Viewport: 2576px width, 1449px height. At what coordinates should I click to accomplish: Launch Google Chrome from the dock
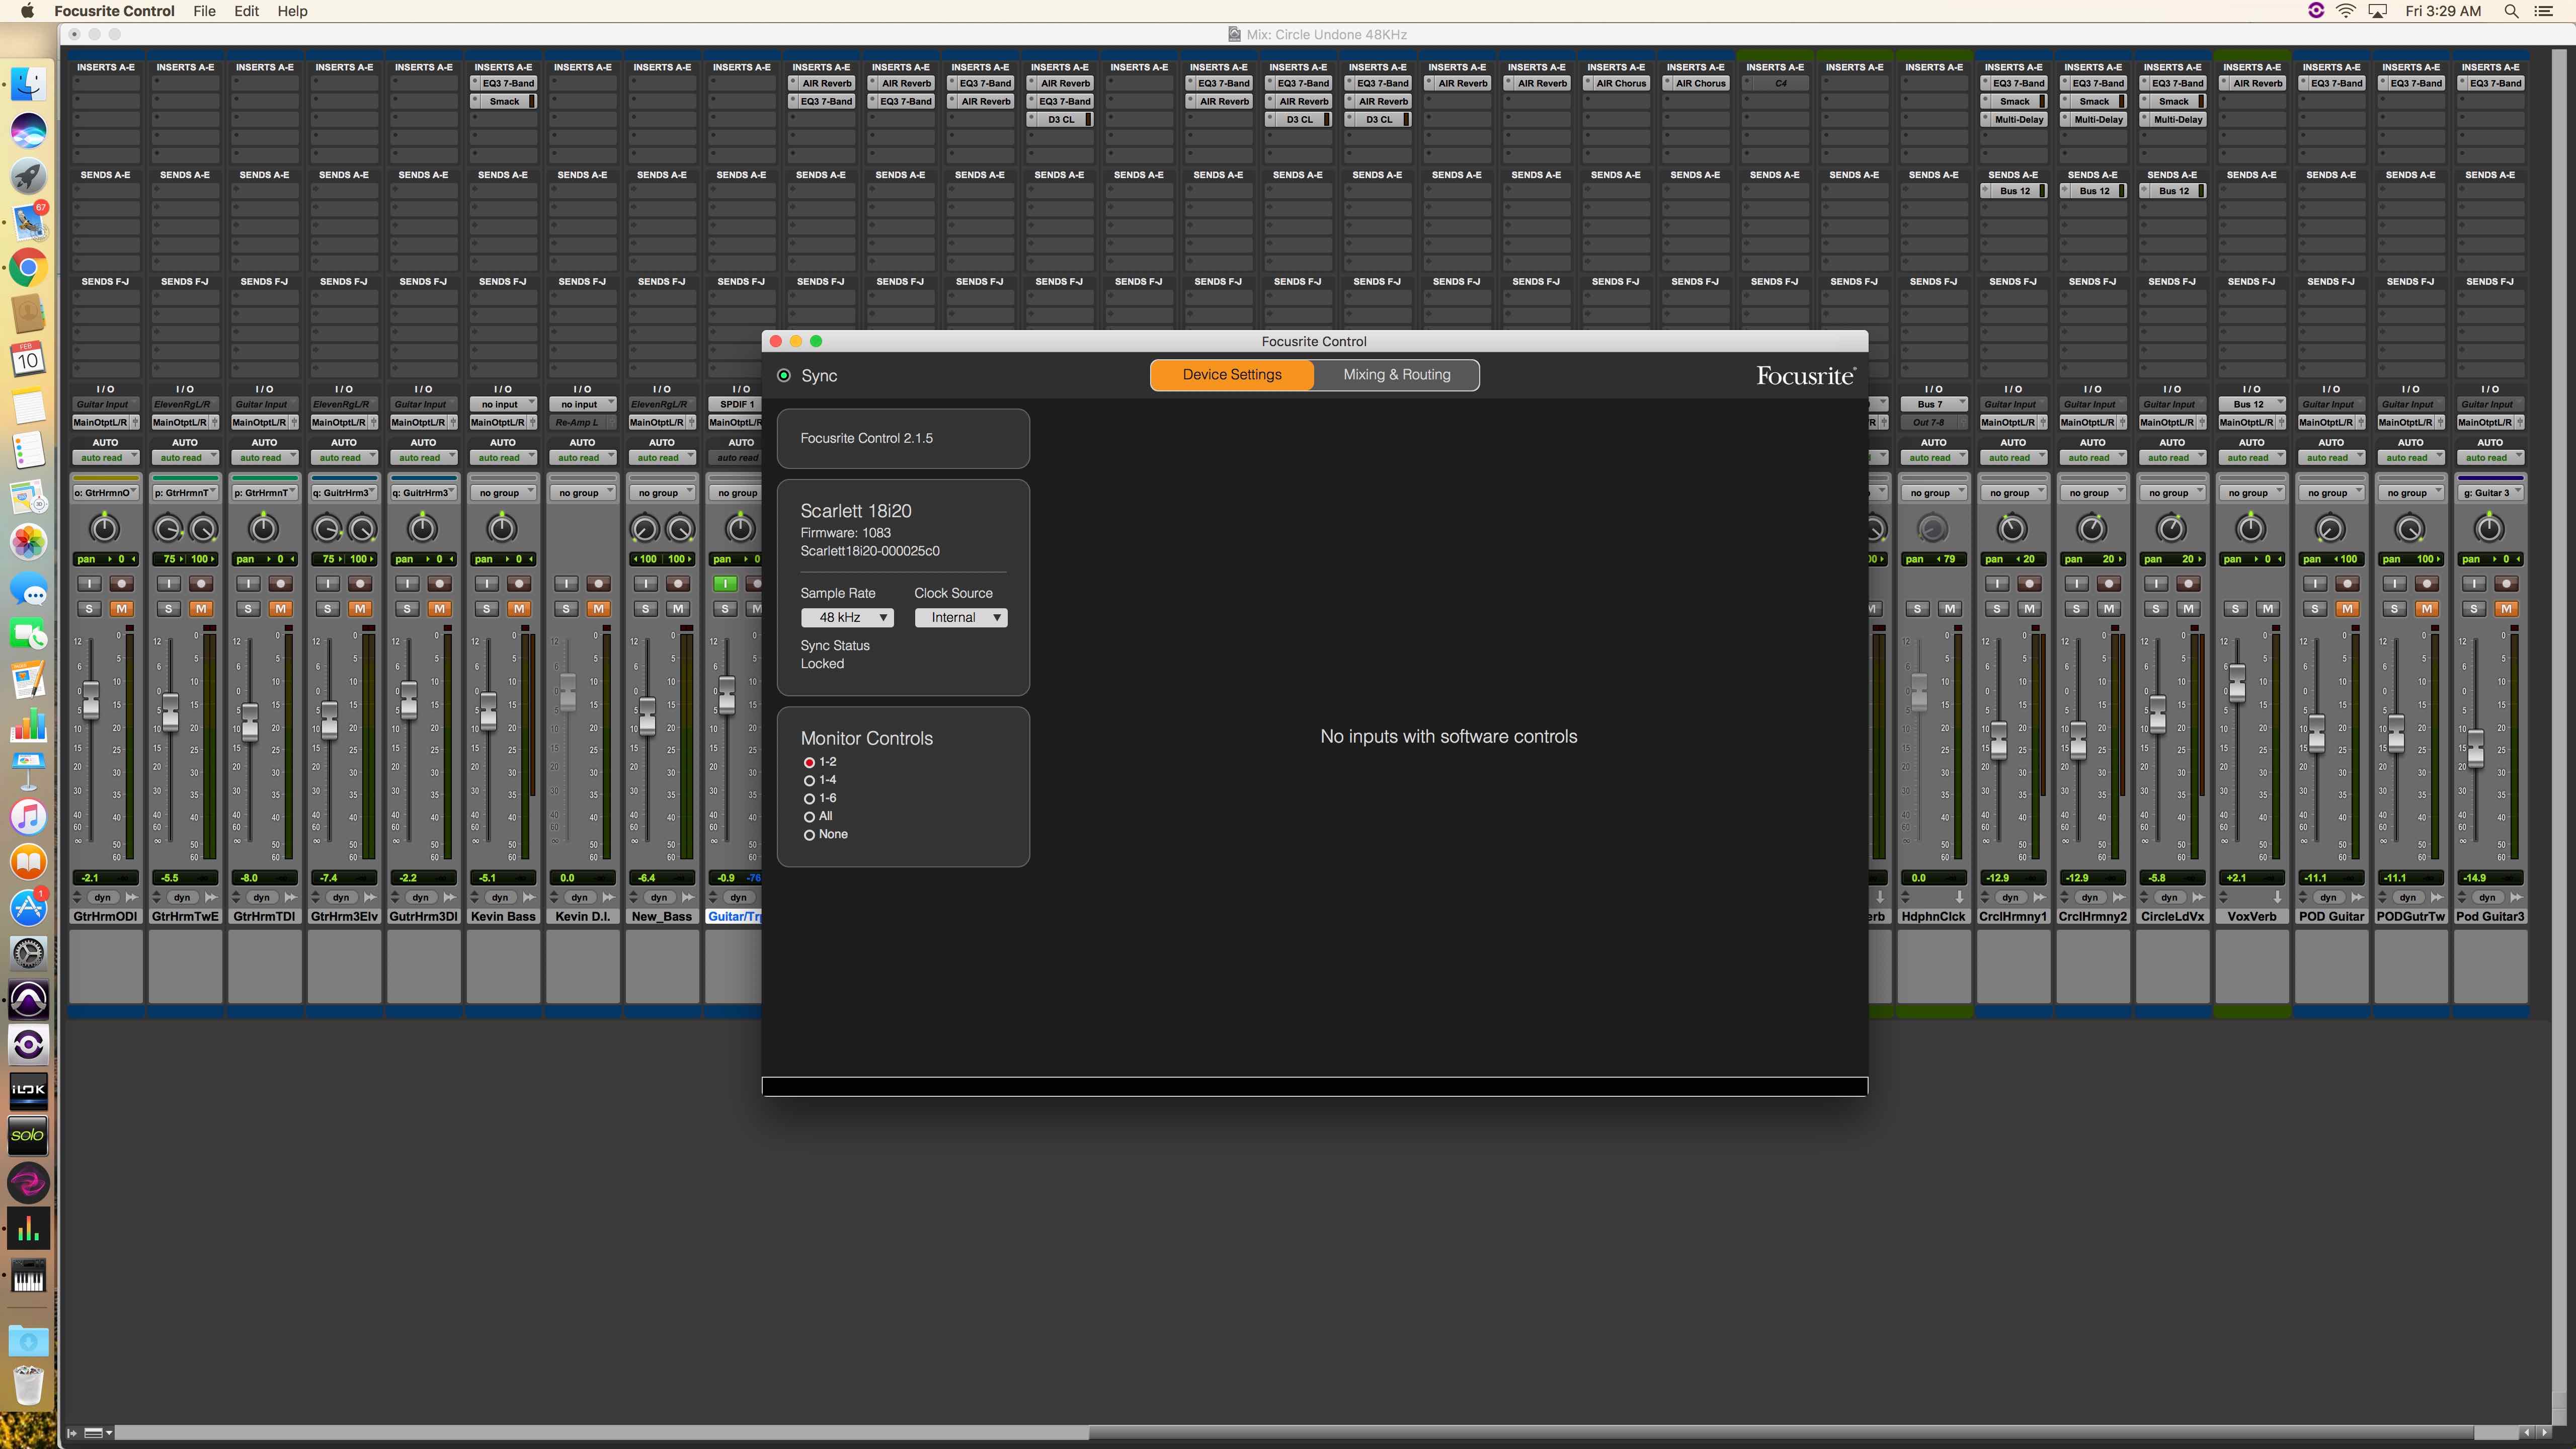coord(28,267)
